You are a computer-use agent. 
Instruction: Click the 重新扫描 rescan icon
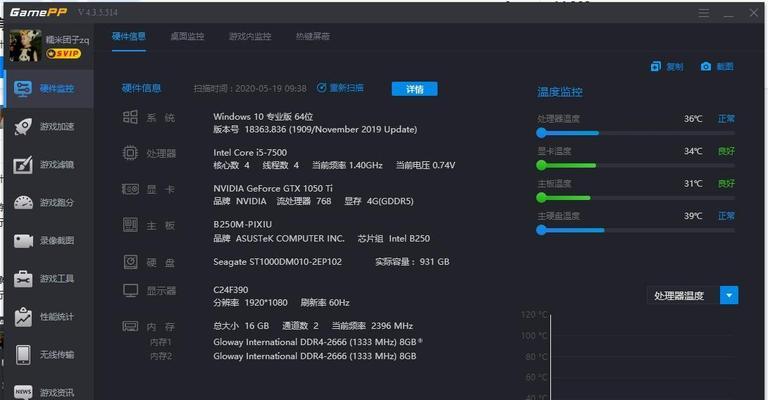pos(321,88)
